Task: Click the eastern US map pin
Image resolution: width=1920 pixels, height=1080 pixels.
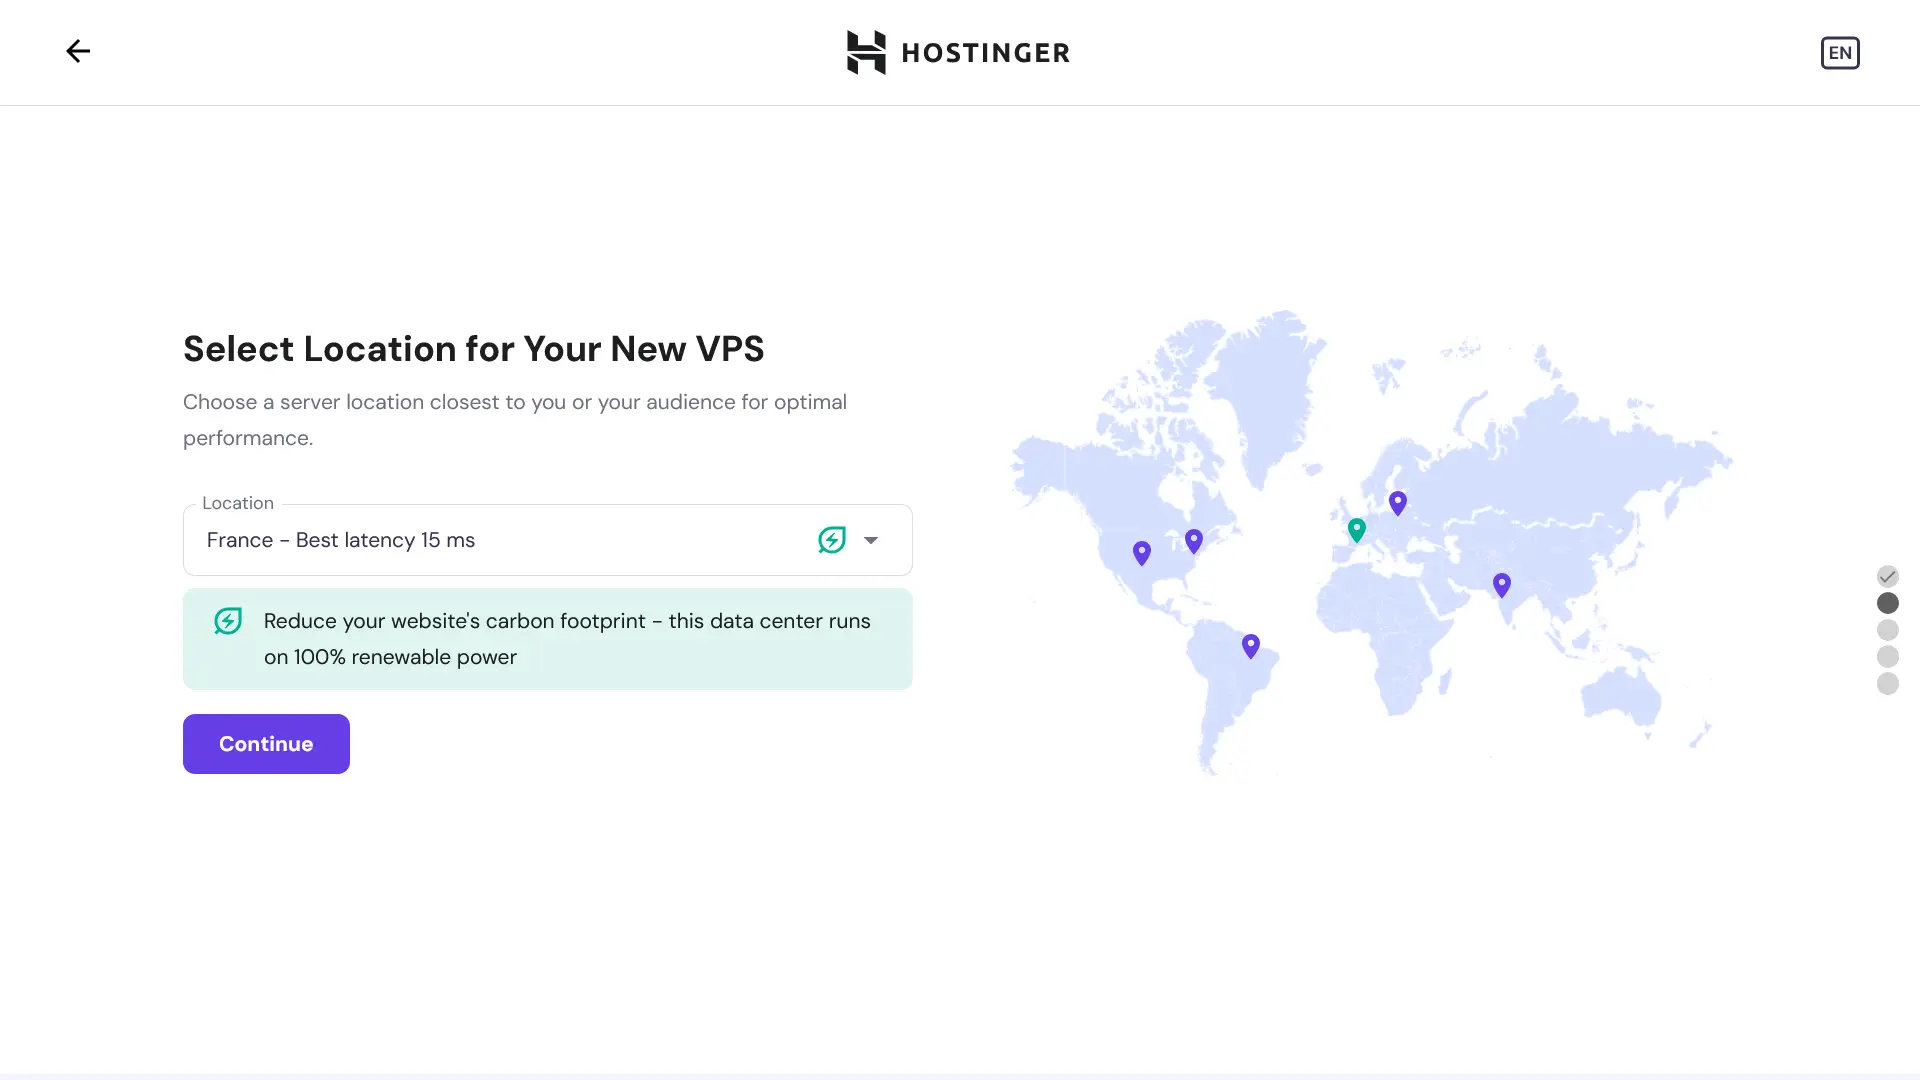Action: pos(1193,540)
